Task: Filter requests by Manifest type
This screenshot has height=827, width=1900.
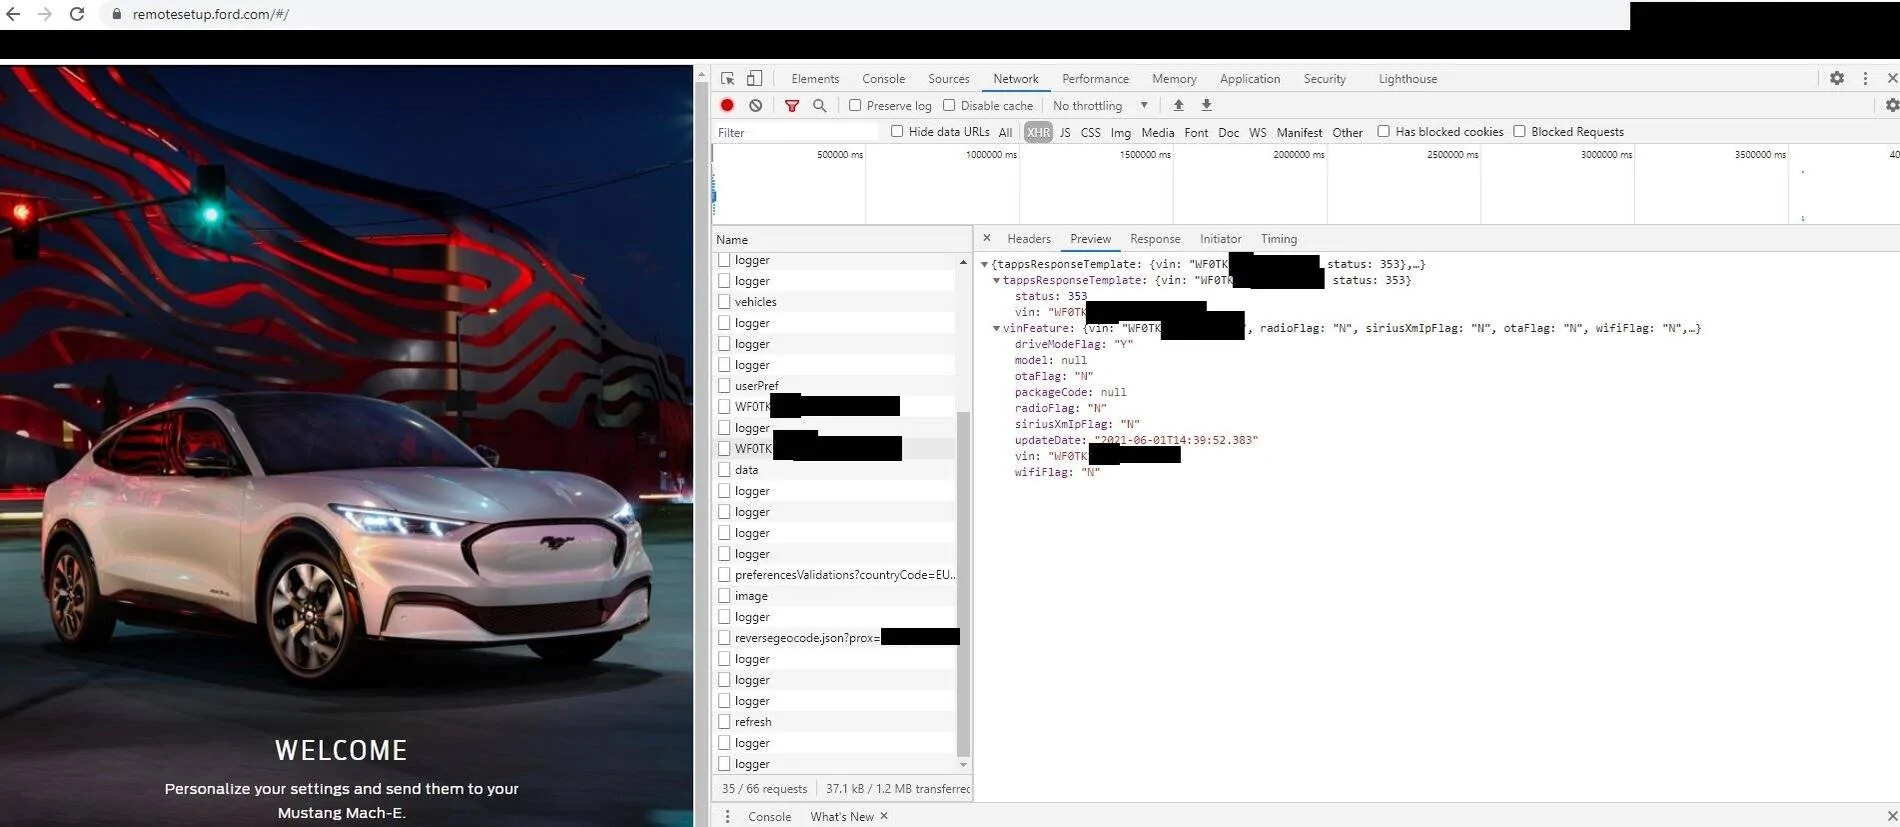Action: (x=1299, y=132)
